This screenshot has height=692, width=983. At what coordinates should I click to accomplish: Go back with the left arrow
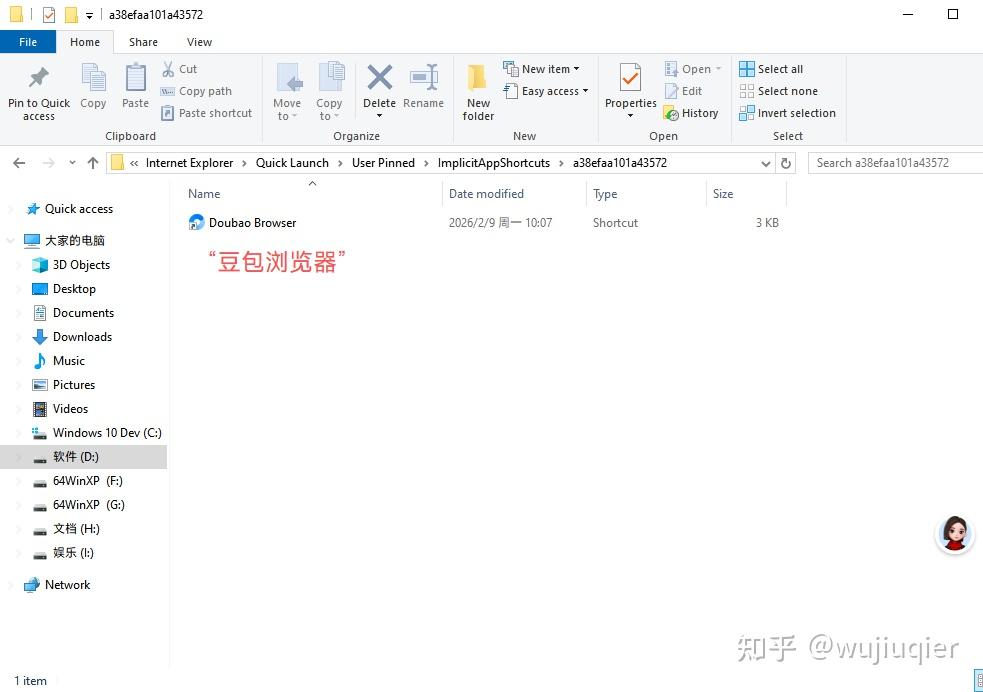click(x=19, y=163)
